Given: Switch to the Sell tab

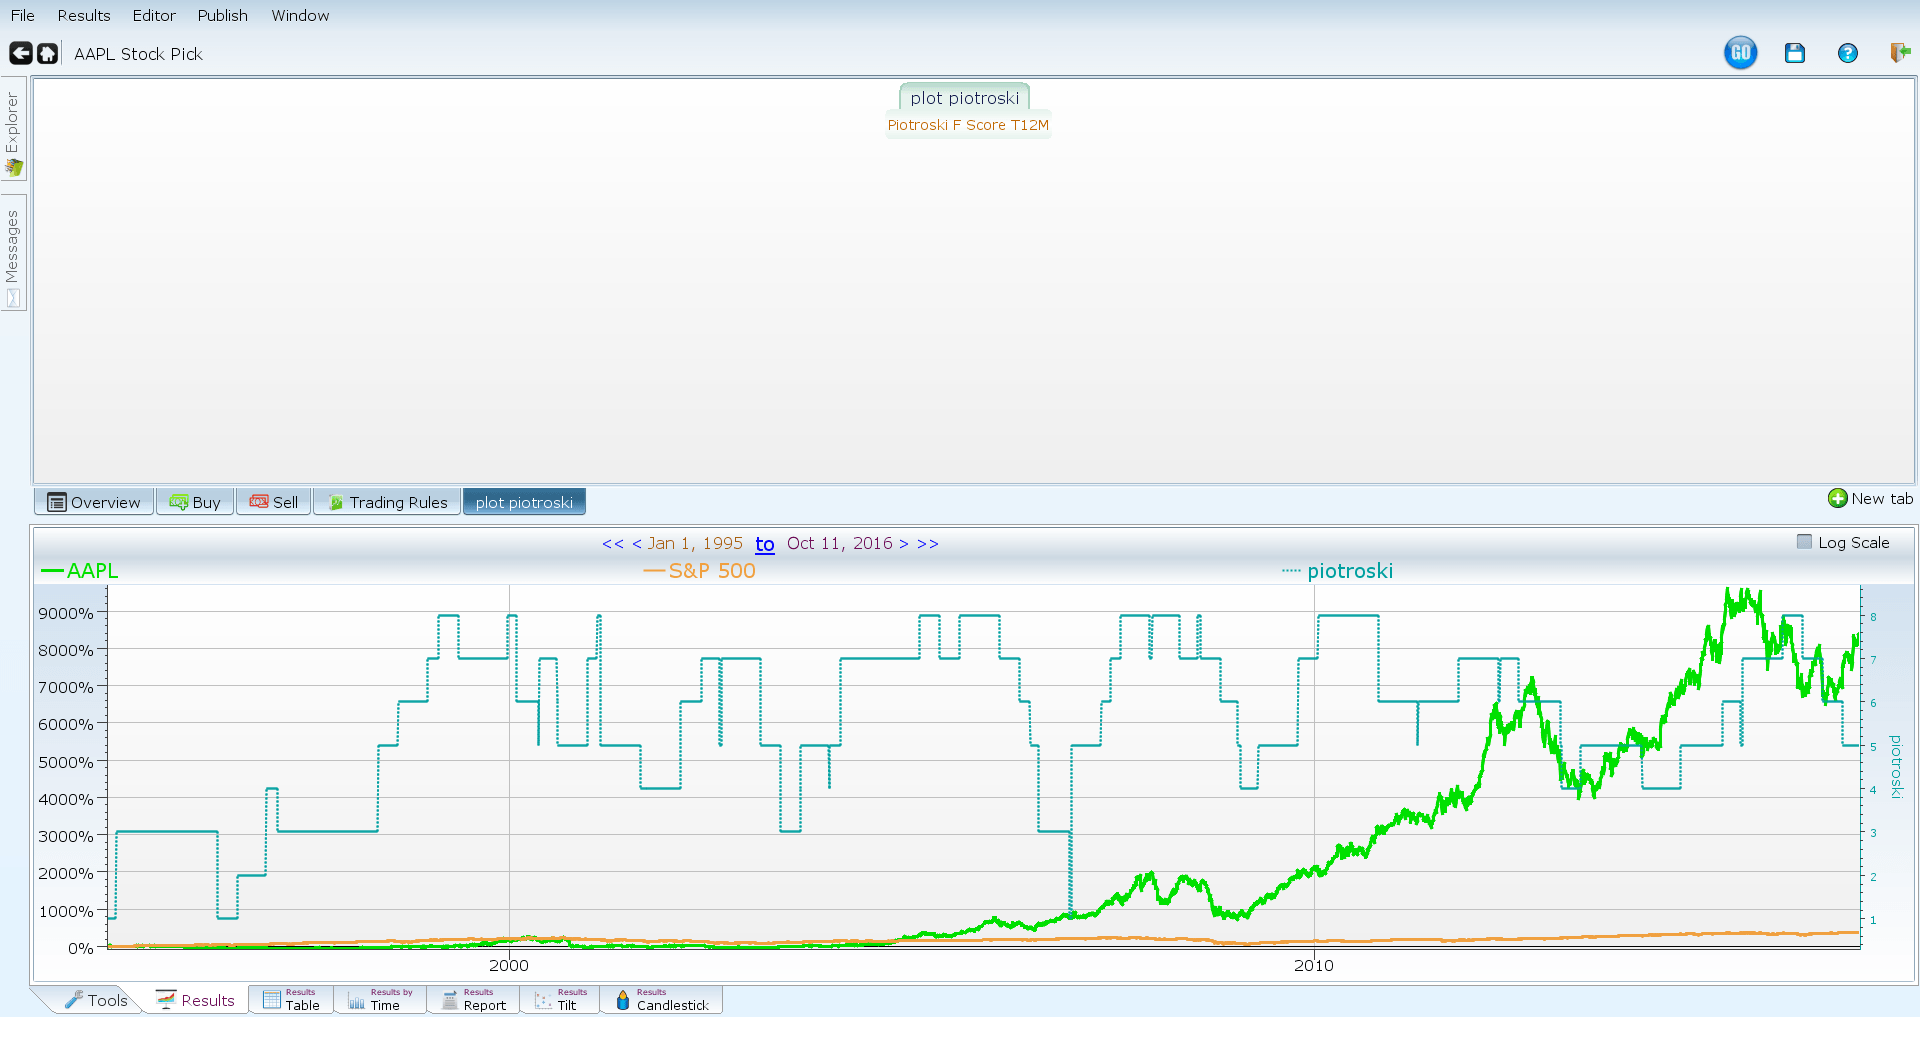Looking at the screenshot, I should tap(274, 502).
